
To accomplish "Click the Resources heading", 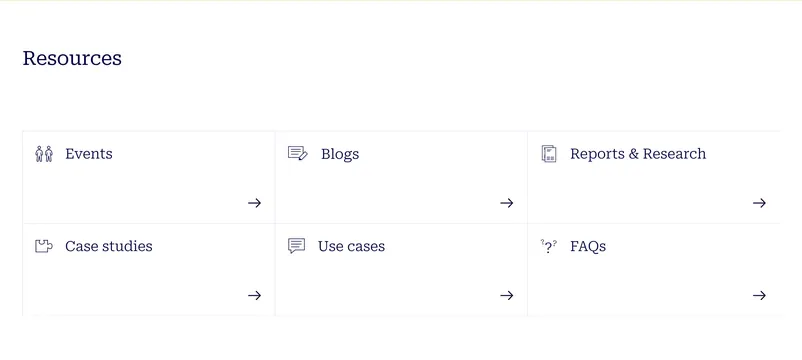I will click(x=72, y=58).
